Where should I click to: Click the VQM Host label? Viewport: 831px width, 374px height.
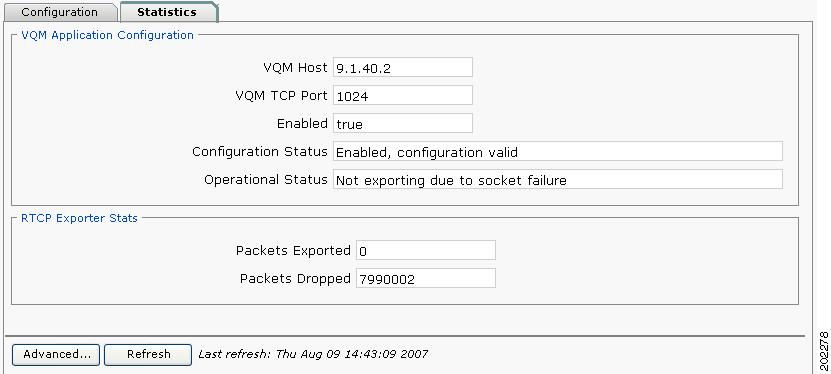coord(295,67)
